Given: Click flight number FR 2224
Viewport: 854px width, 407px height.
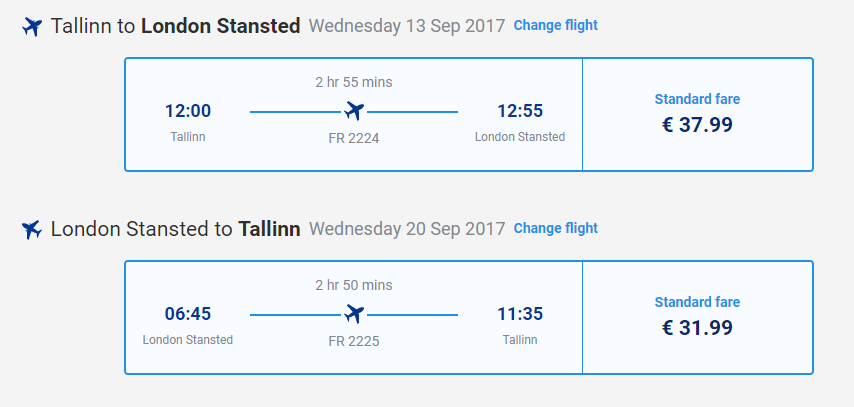Looking at the screenshot, I should [x=354, y=138].
